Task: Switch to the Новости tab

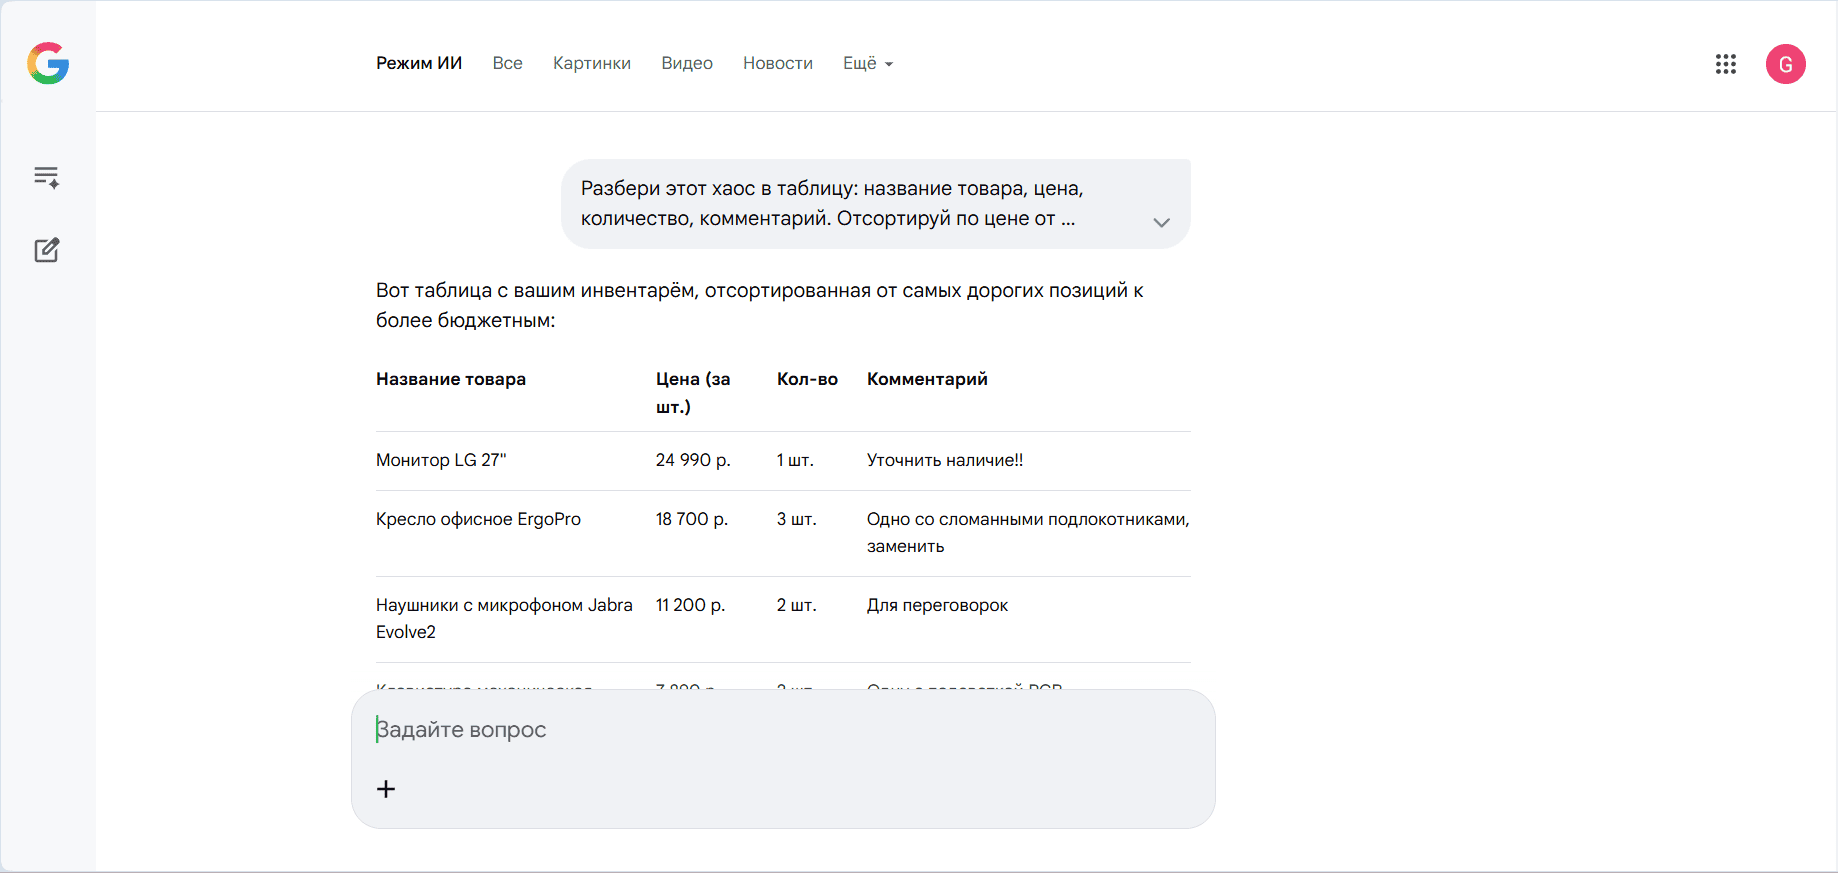Action: pyautogui.click(x=778, y=63)
